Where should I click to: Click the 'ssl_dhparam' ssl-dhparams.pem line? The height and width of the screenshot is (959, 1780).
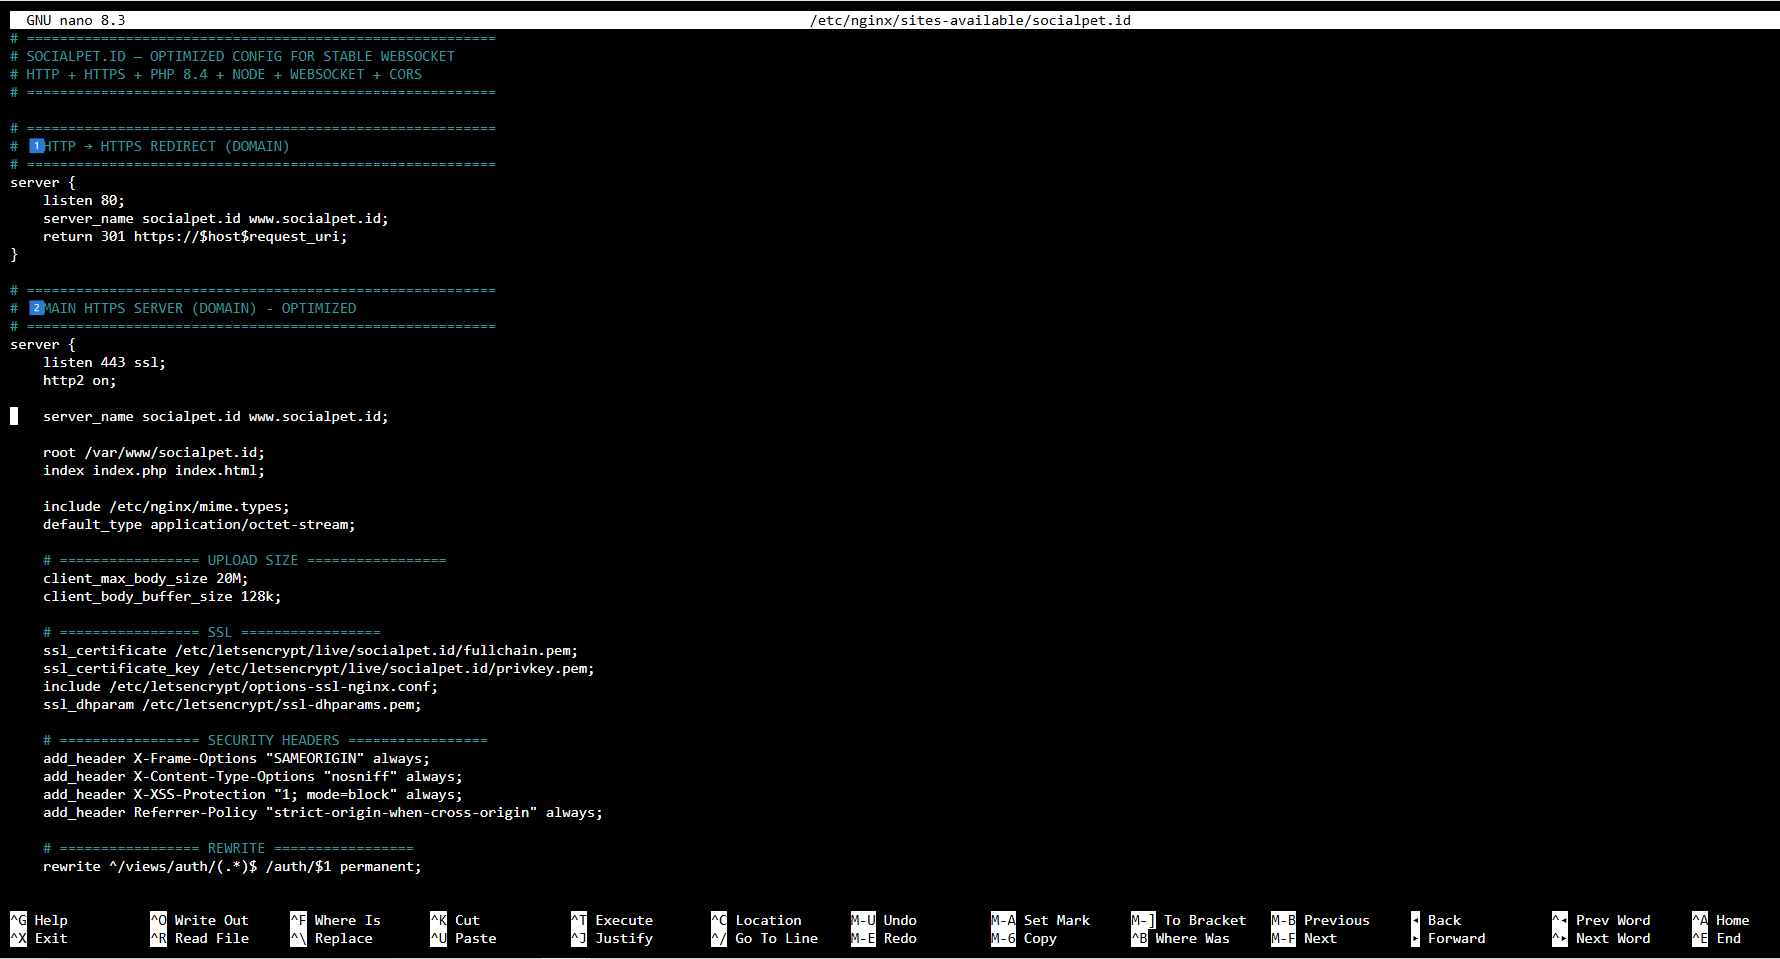click(232, 704)
